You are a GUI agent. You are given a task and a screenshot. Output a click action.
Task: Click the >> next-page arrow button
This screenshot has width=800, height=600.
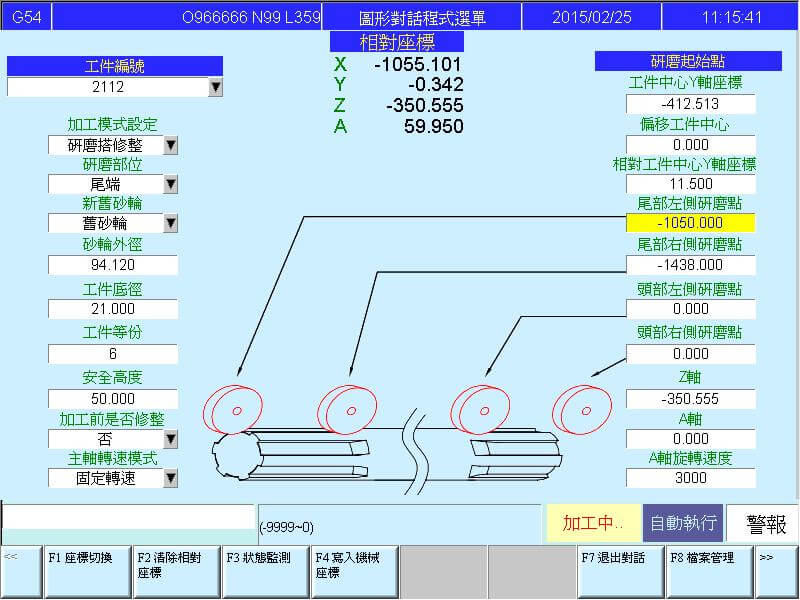[778, 571]
